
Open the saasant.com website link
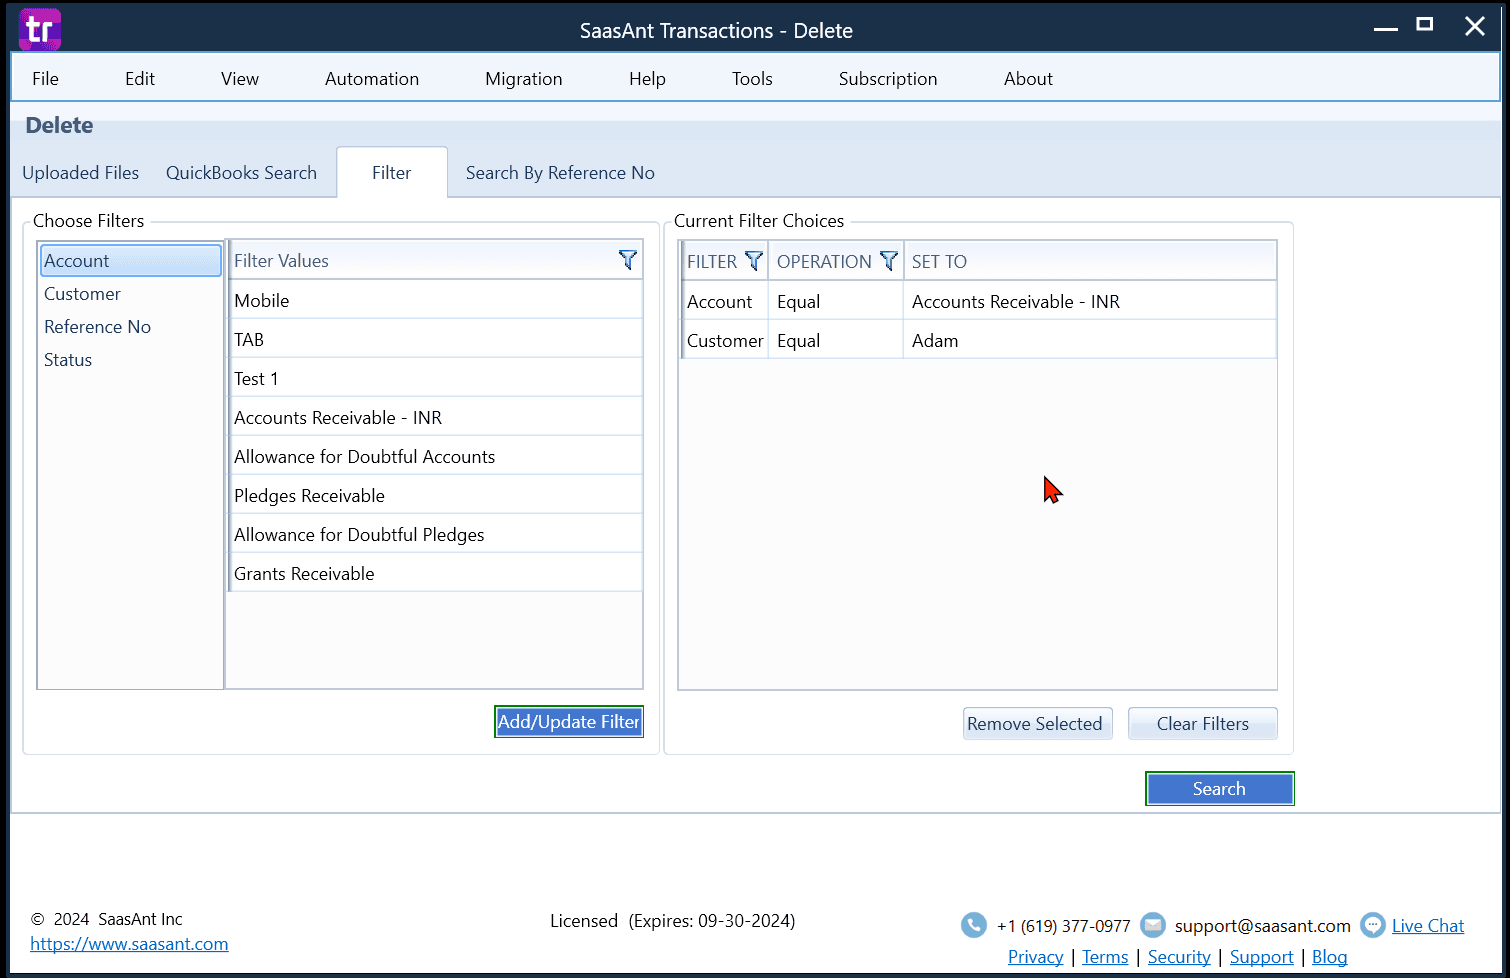click(x=129, y=943)
